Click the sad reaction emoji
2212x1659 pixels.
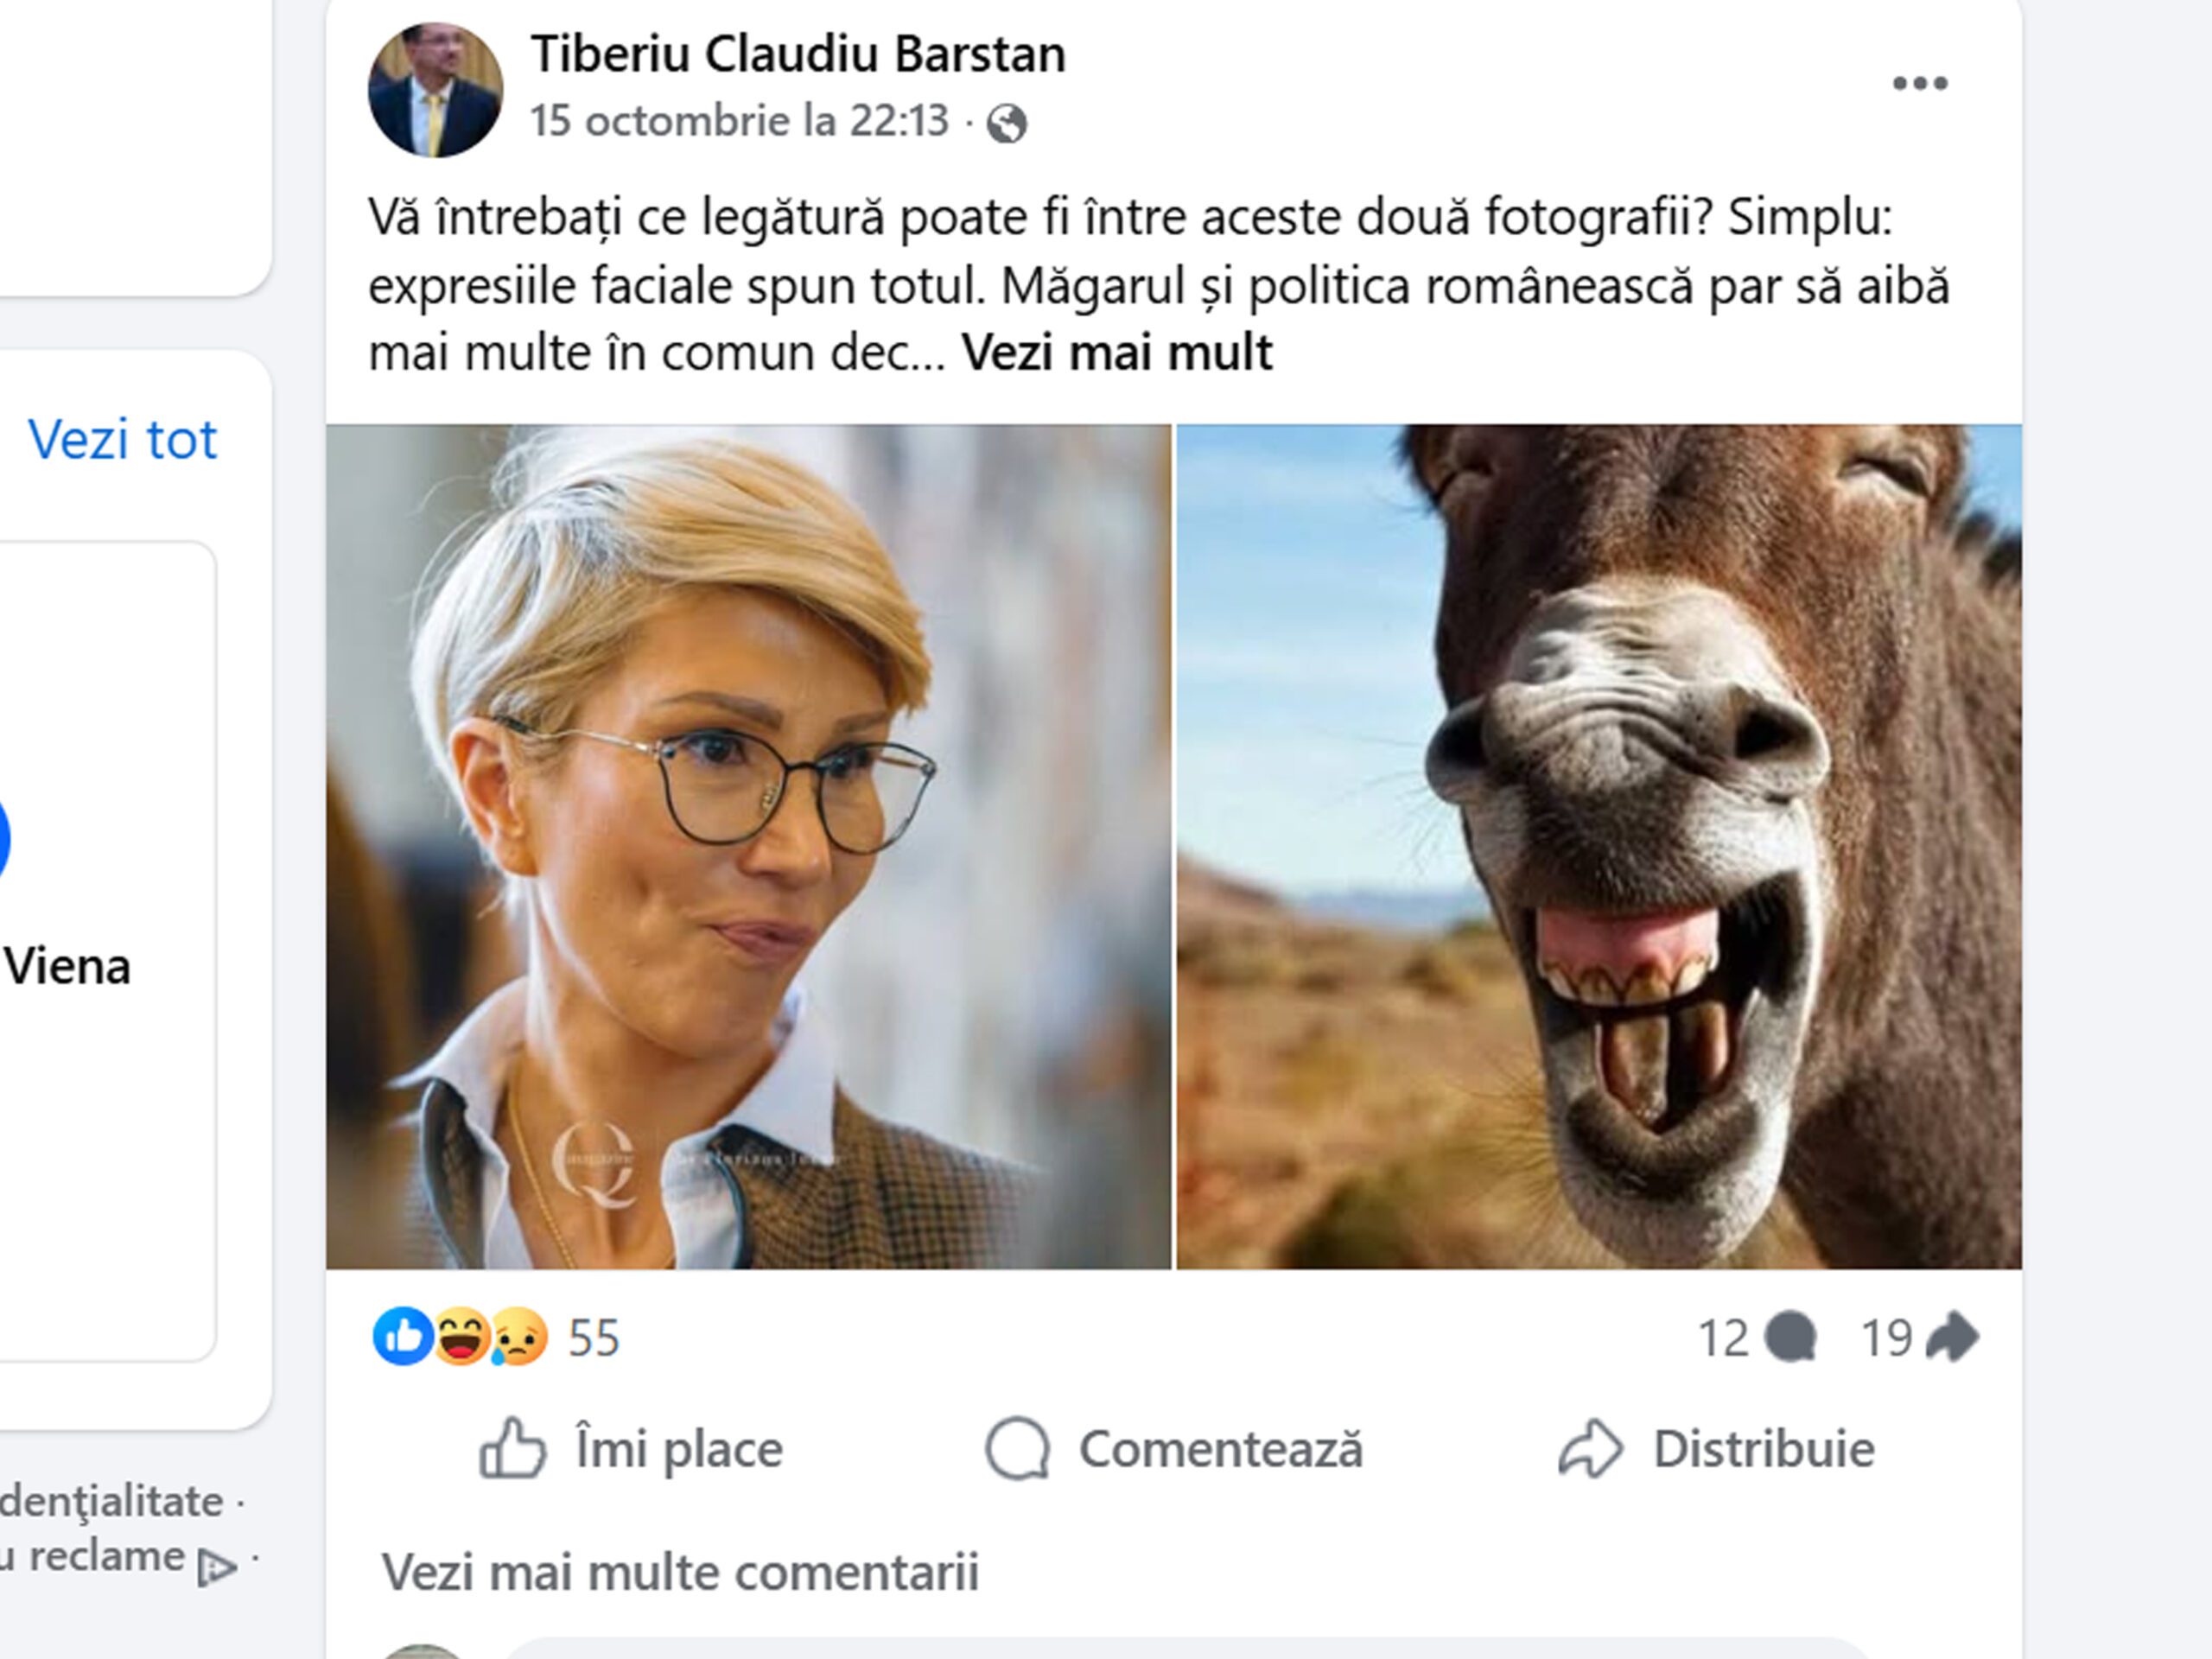518,1337
